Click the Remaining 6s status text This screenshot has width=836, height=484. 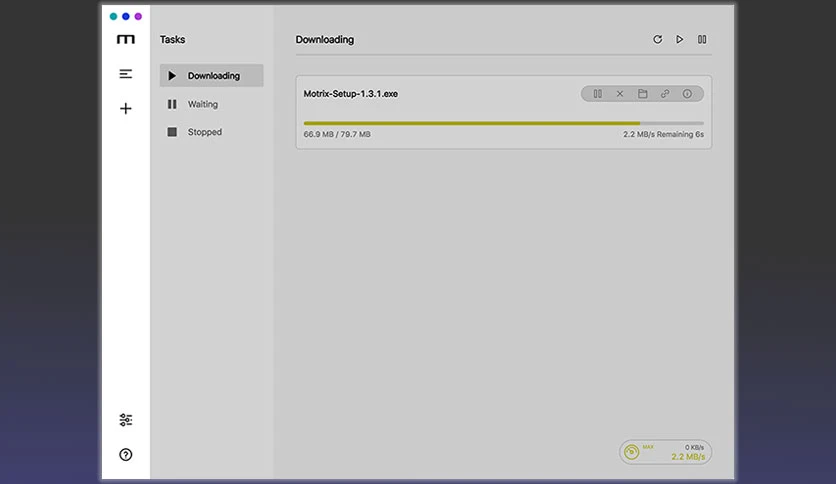(680, 134)
